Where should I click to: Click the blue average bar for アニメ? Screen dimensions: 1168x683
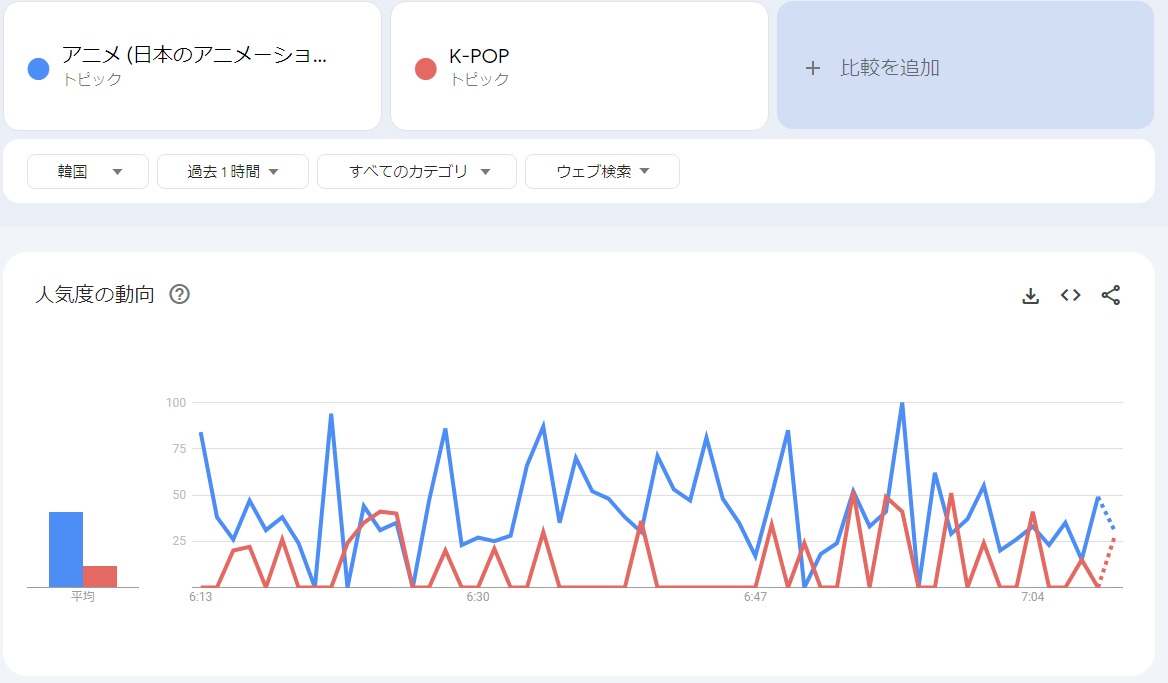click(66, 550)
